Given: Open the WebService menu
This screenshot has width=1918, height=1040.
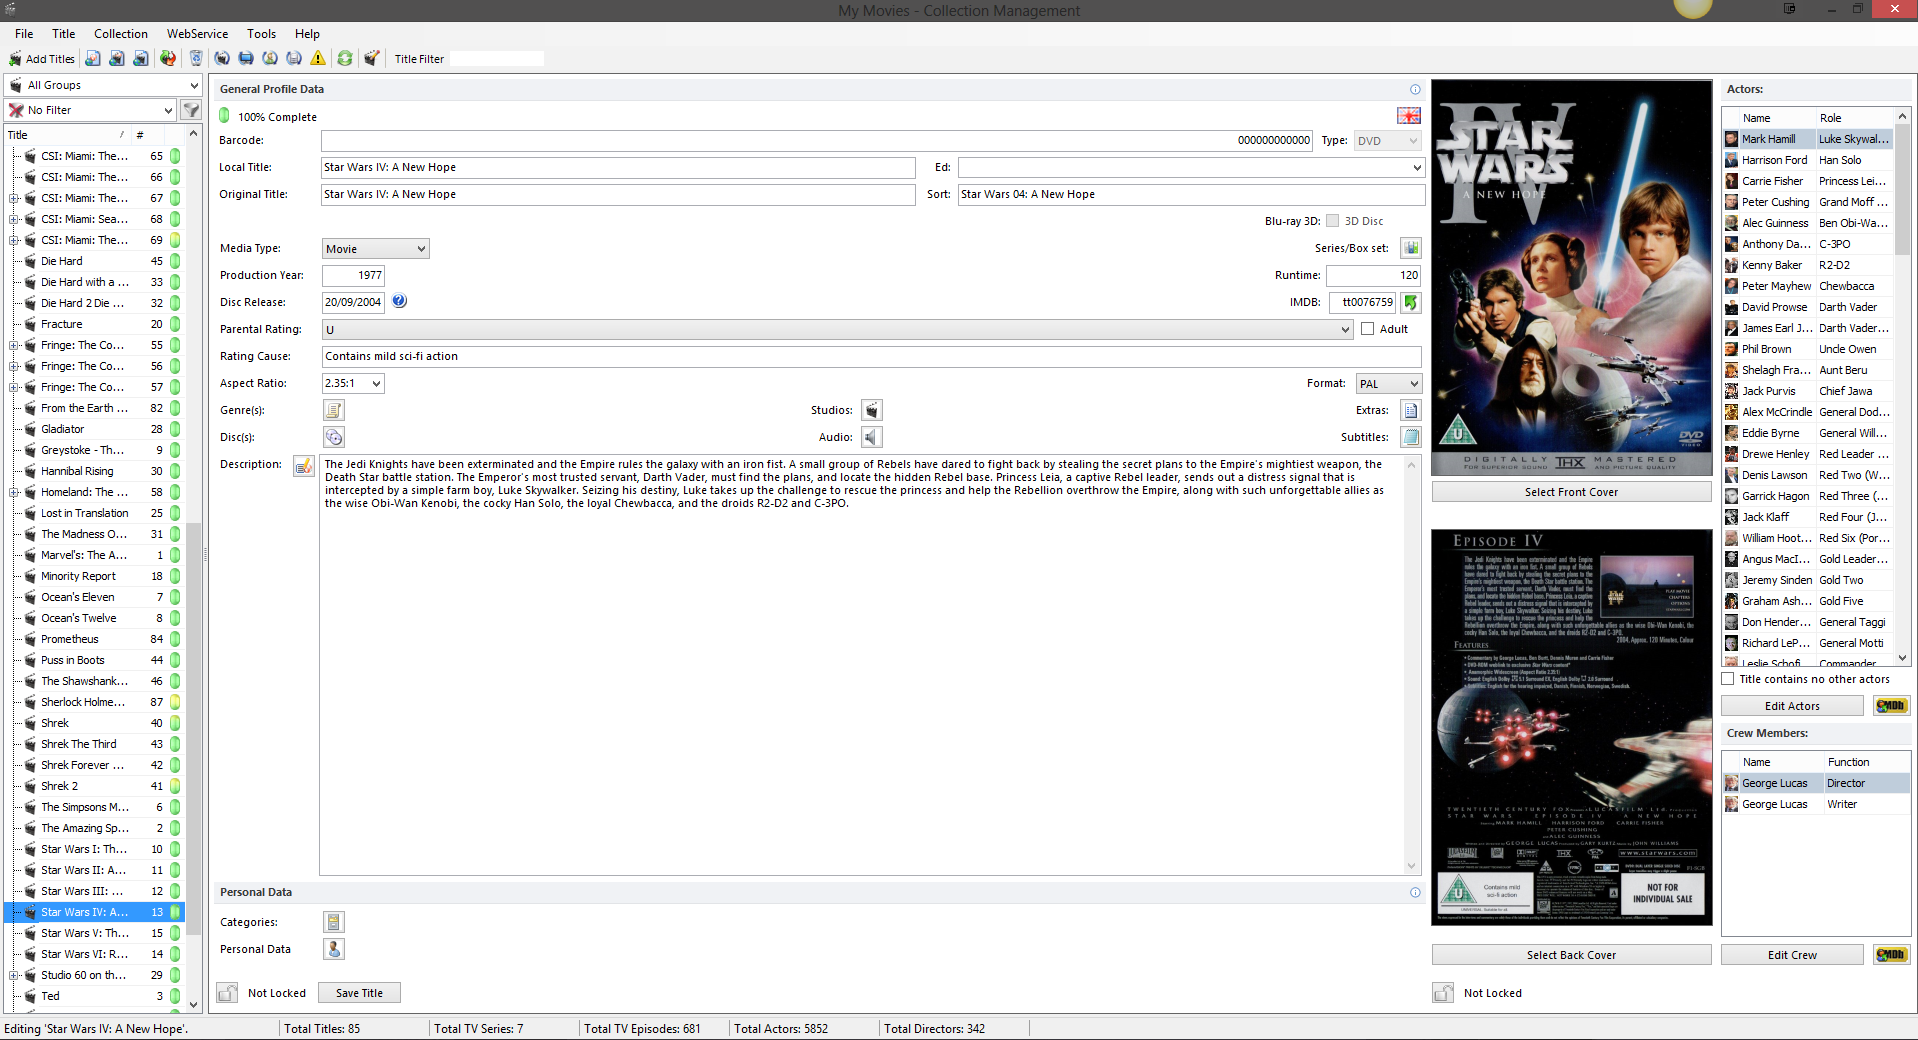Looking at the screenshot, I should click(197, 34).
